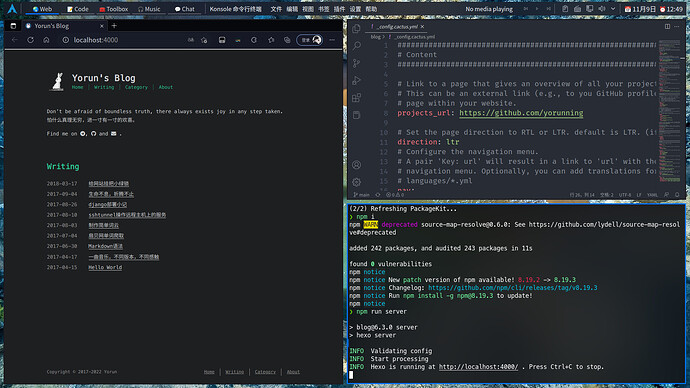Click the browser profile login button
The width and height of the screenshot is (690, 388).
coord(309,40)
